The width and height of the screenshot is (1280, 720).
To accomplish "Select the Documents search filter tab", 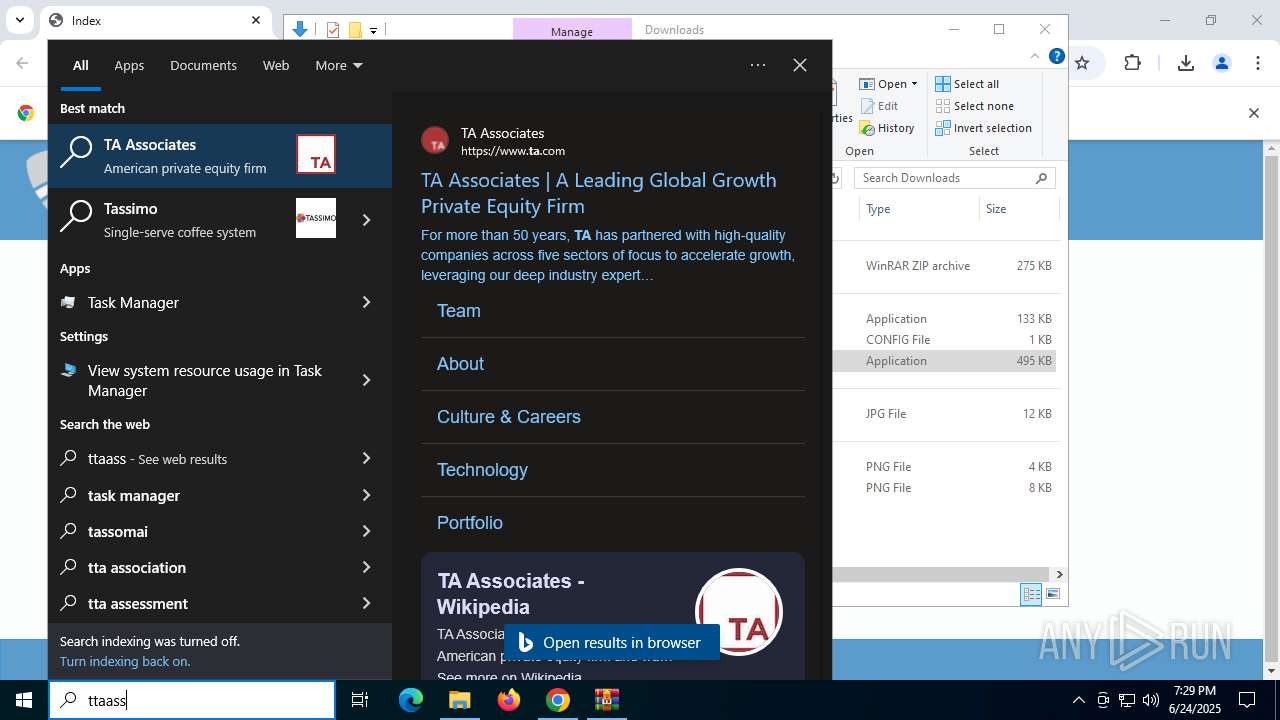I will click(203, 65).
